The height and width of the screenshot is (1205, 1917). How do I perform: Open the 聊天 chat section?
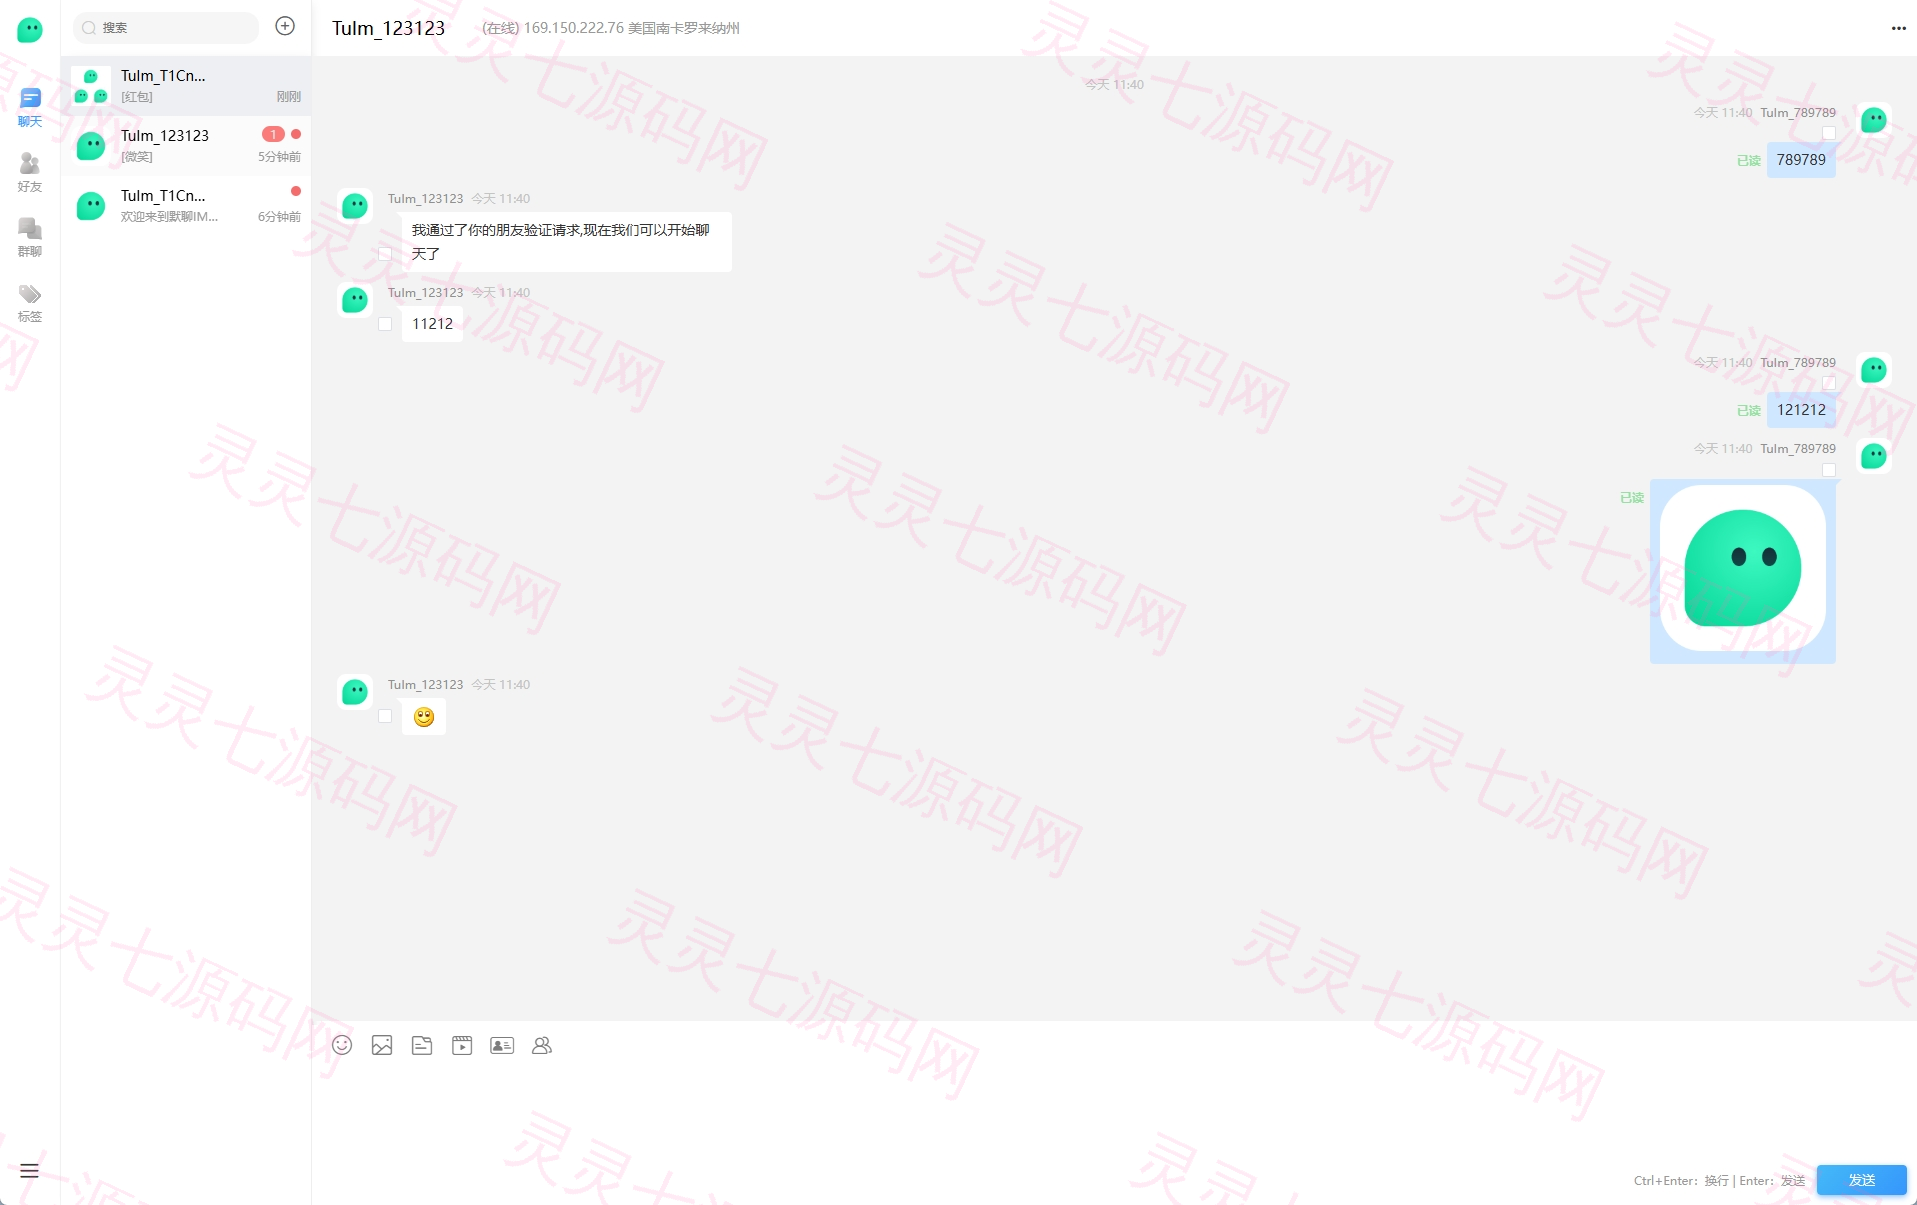30,107
